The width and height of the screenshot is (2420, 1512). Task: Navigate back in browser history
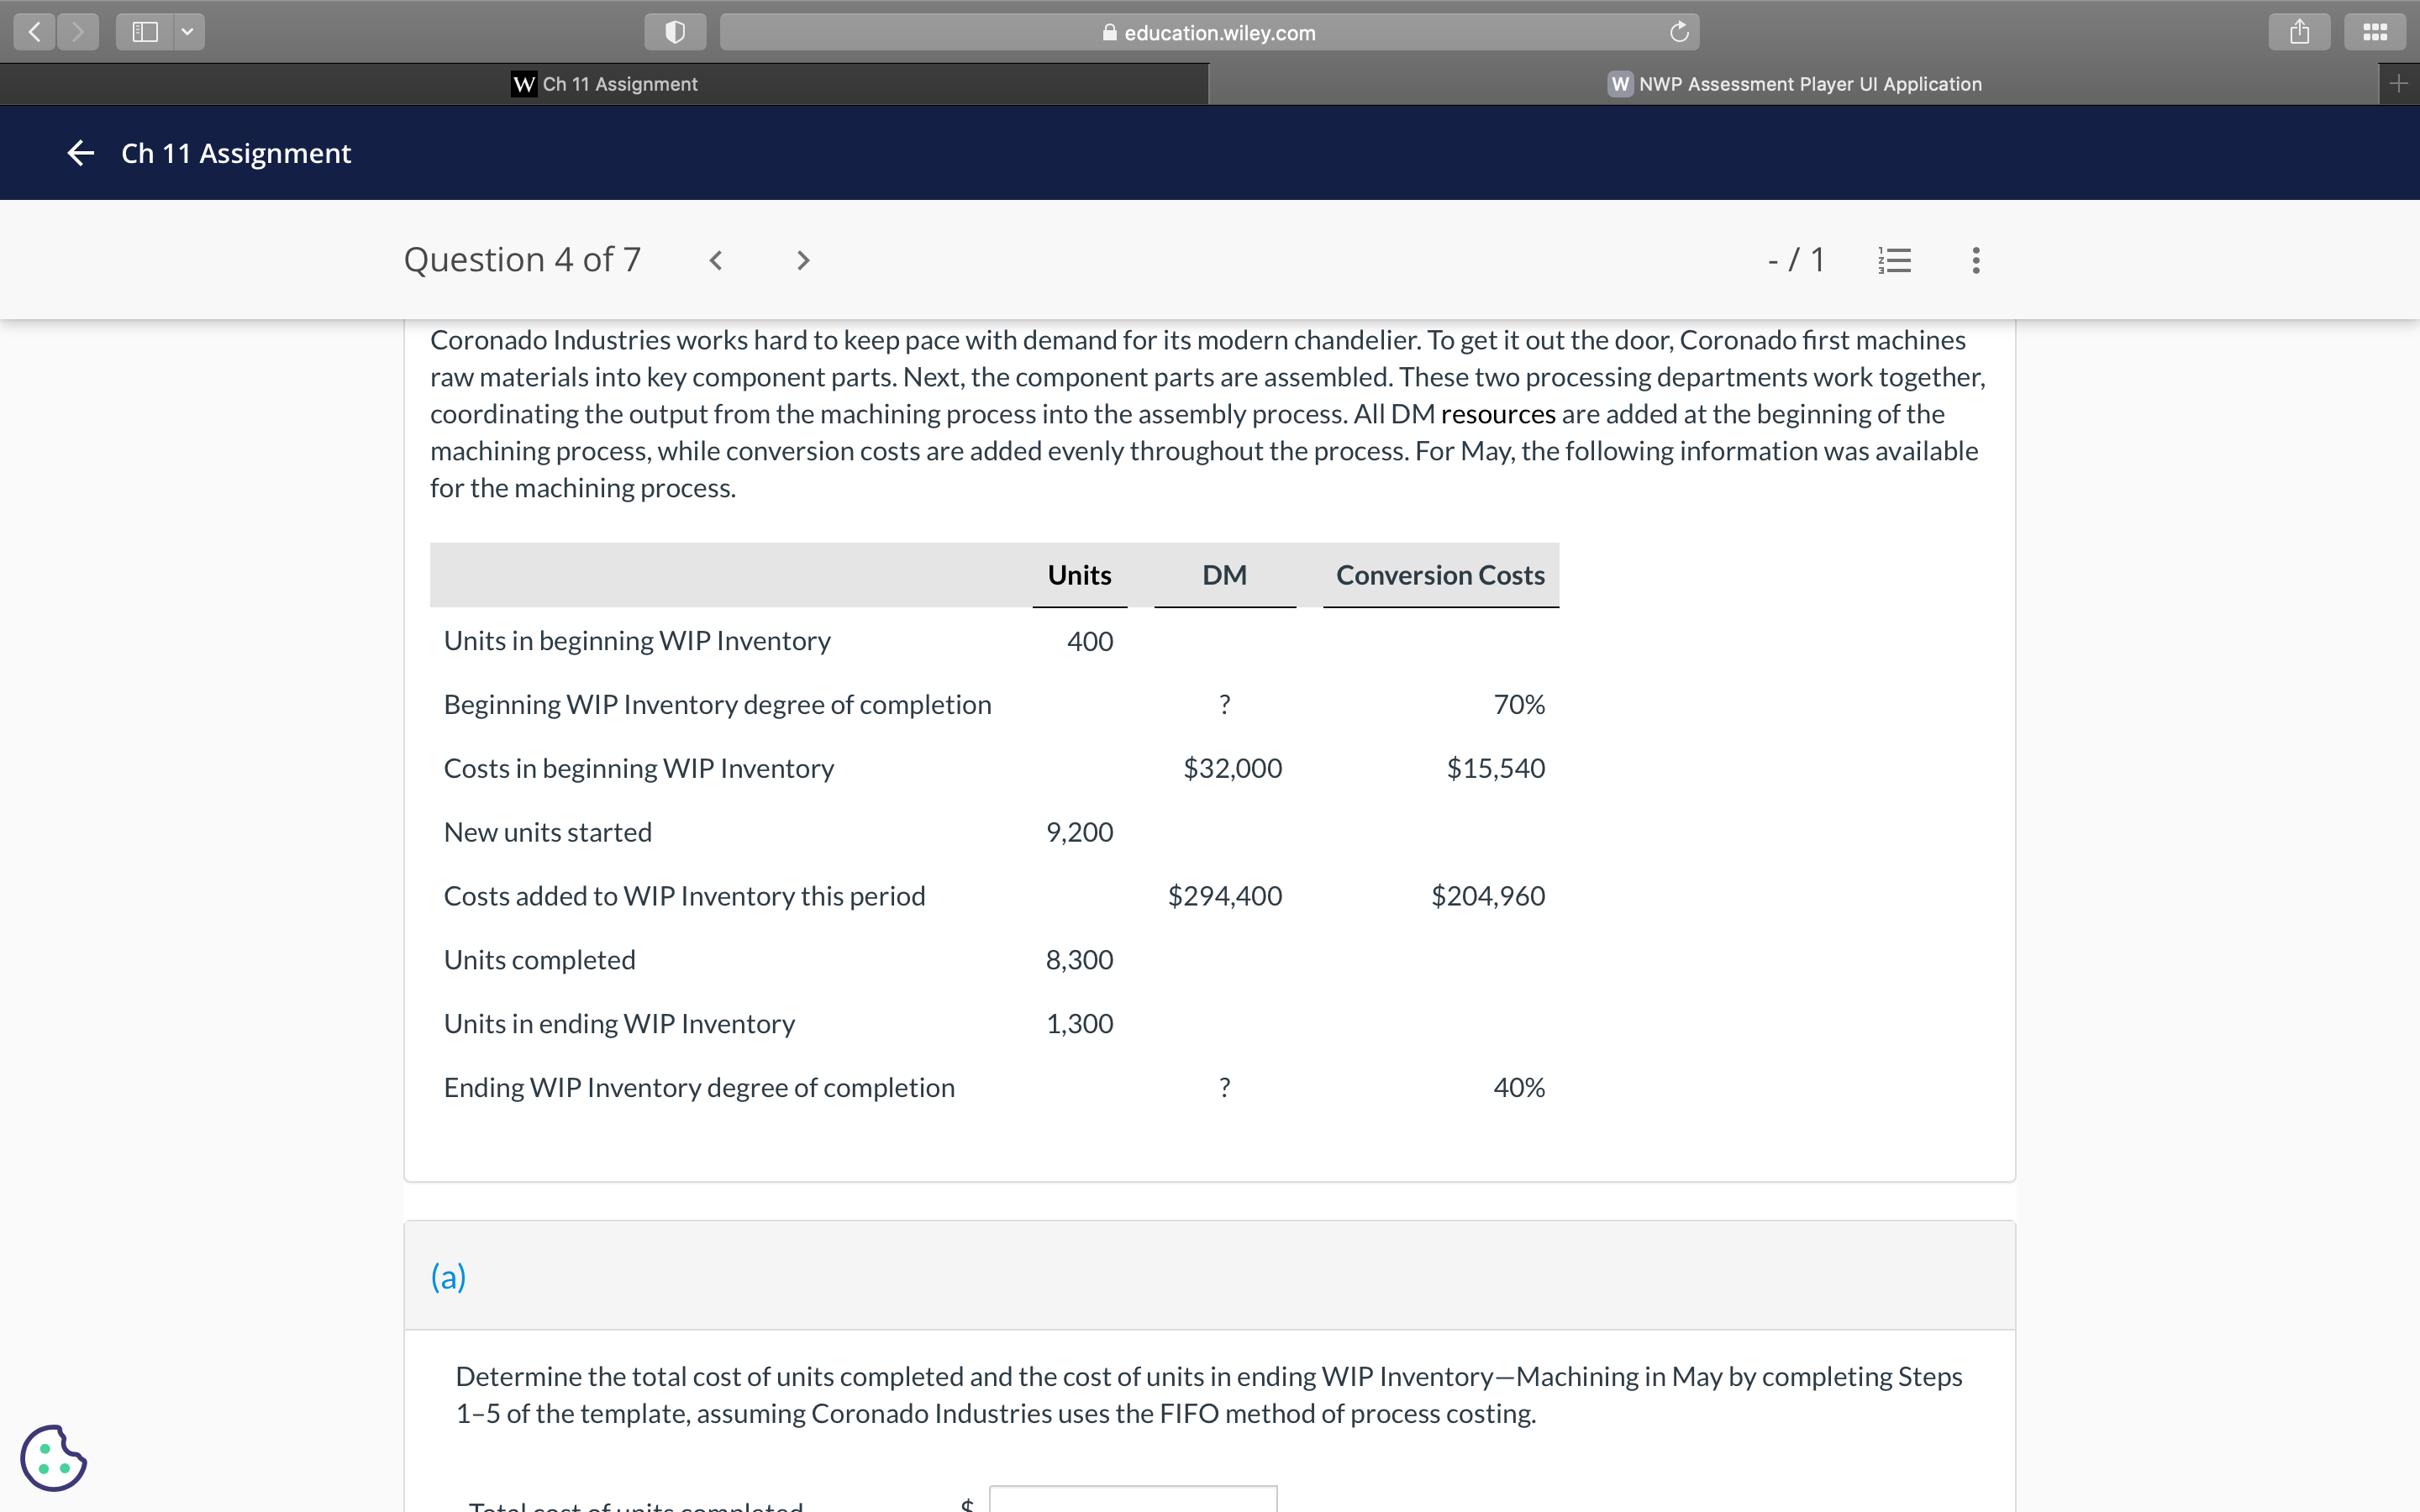[33, 31]
